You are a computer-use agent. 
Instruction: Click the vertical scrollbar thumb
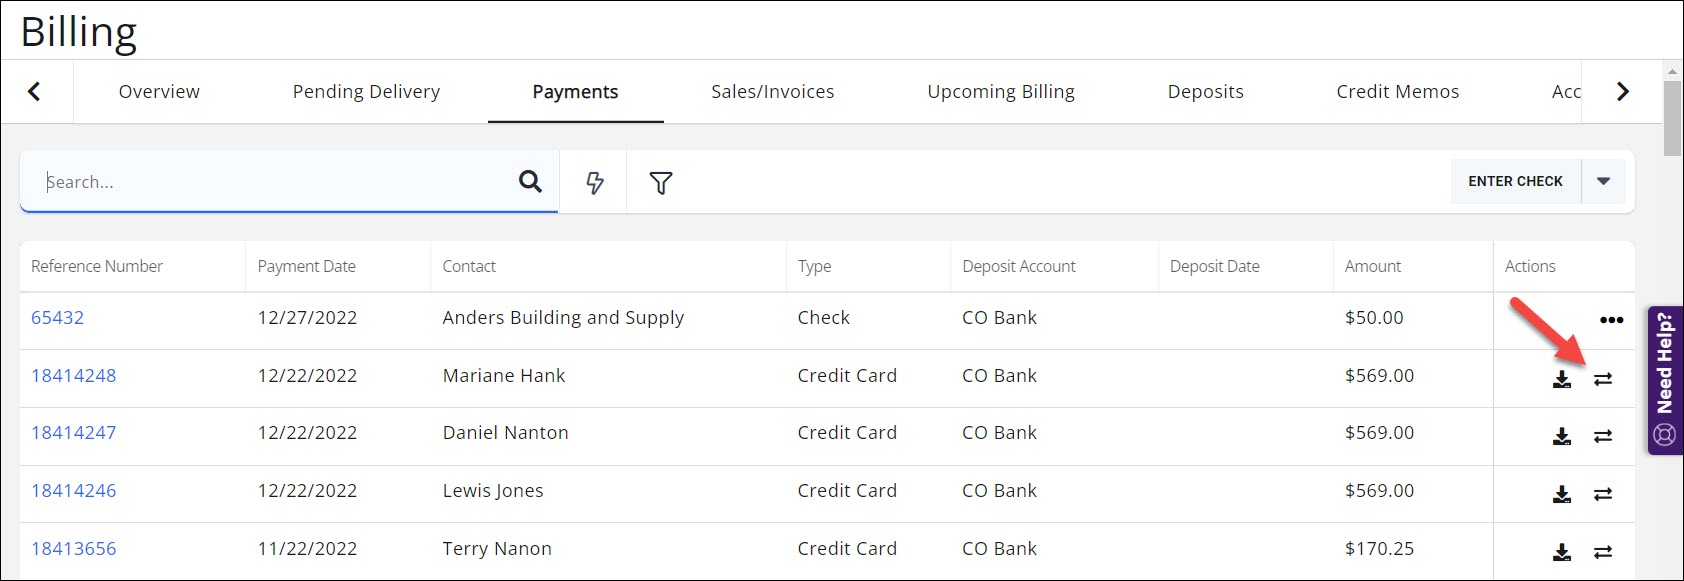pyautogui.click(x=1672, y=118)
